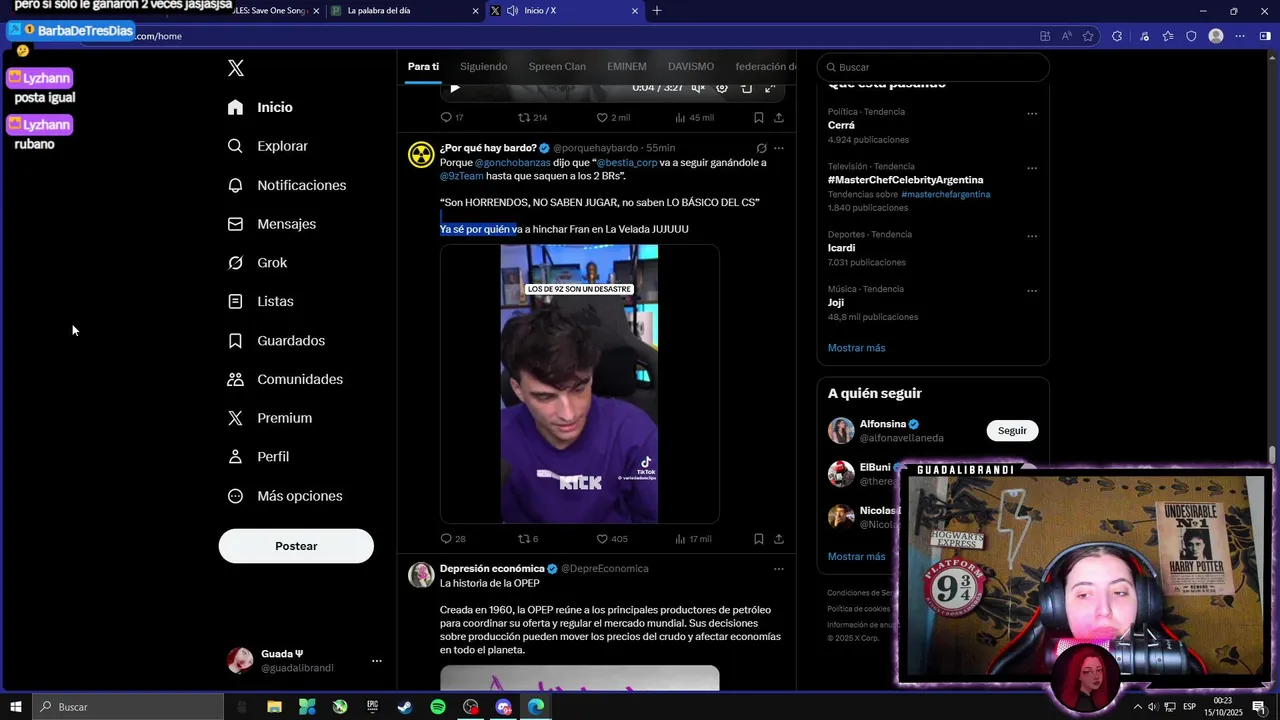Open more options for Icardi trend
The width and height of the screenshot is (1280, 720).
[x=1032, y=236]
